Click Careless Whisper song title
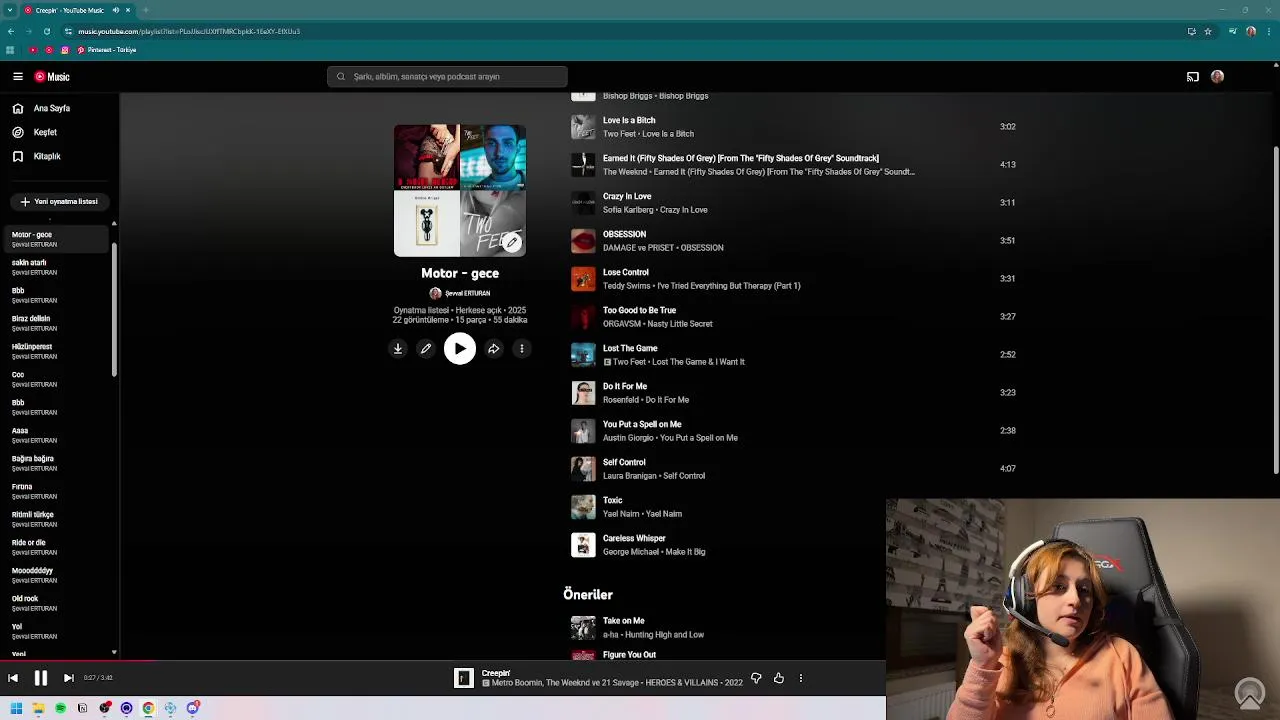The height and width of the screenshot is (720, 1280). 634,538
